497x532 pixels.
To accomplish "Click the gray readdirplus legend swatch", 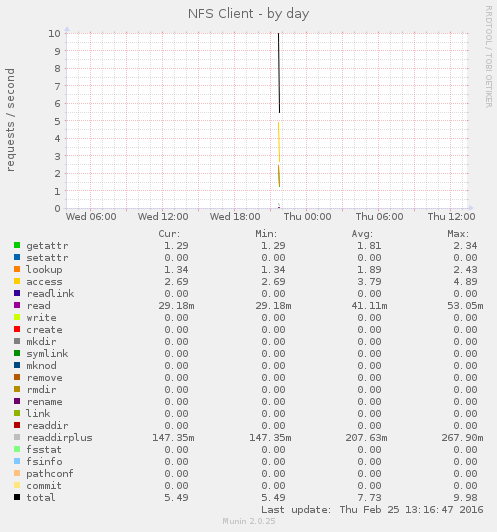I will 17,437.
